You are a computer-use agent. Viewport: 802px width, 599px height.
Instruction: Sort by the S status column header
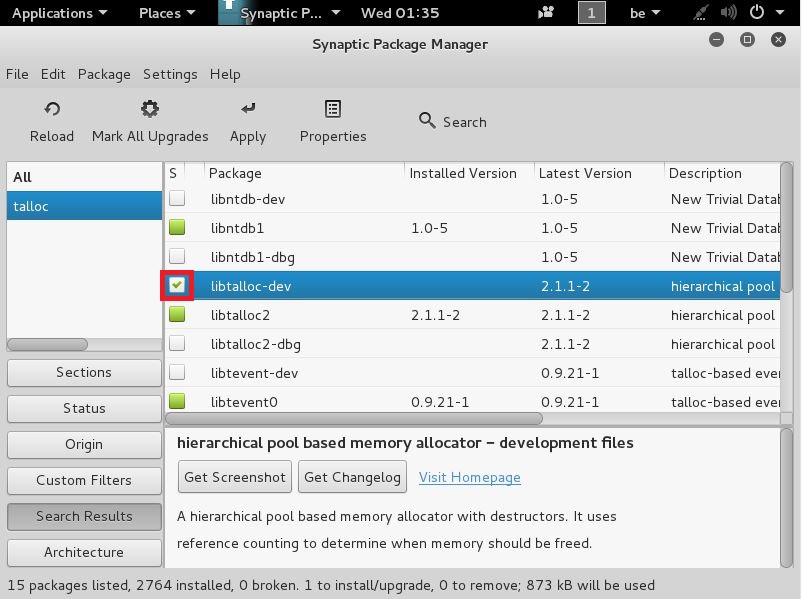(x=175, y=173)
